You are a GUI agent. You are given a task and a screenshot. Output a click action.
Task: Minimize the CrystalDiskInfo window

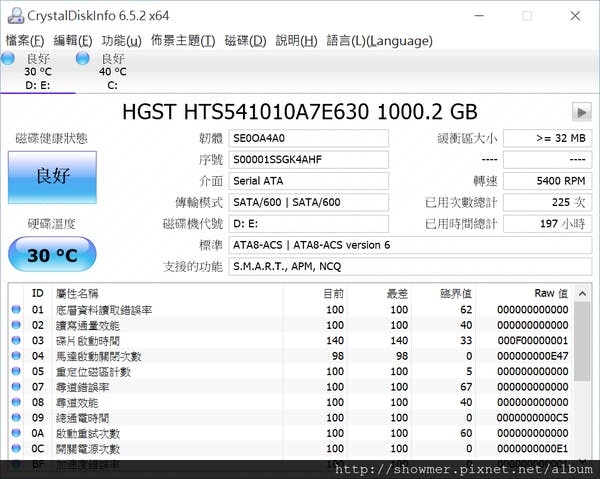tap(479, 16)
